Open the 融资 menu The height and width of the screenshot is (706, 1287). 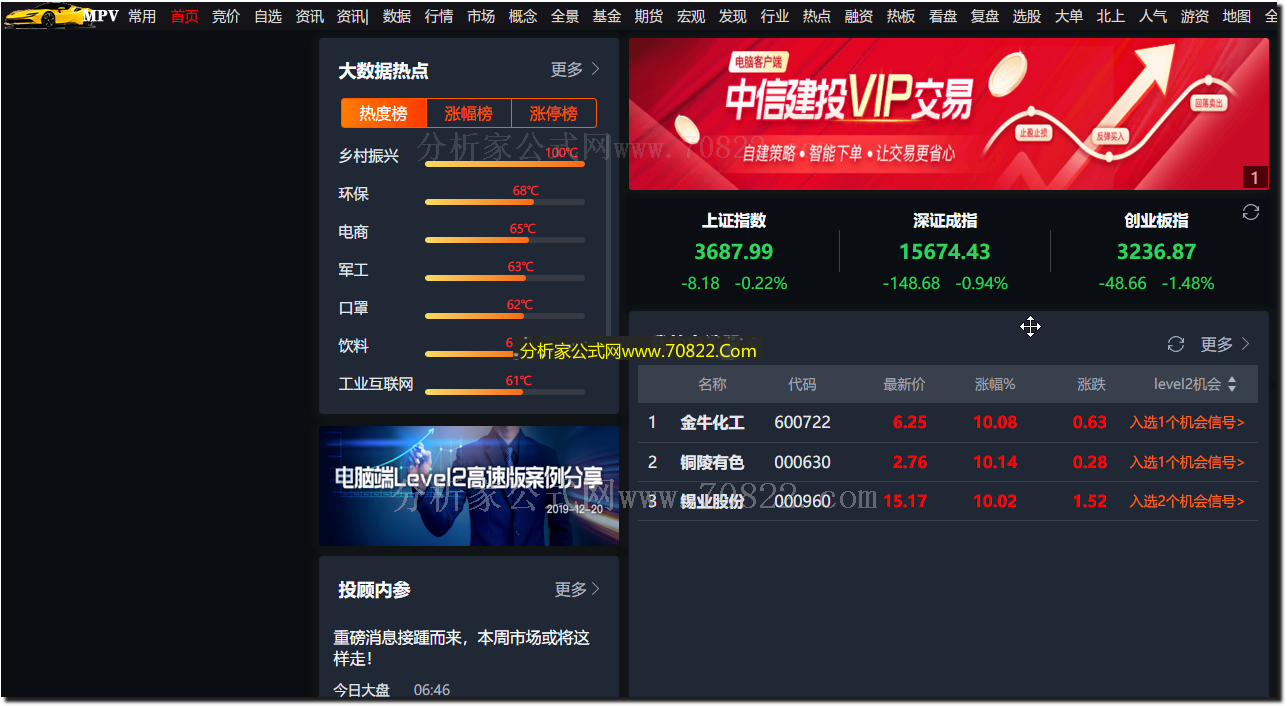pyautogui.click(x=859, y=16)
